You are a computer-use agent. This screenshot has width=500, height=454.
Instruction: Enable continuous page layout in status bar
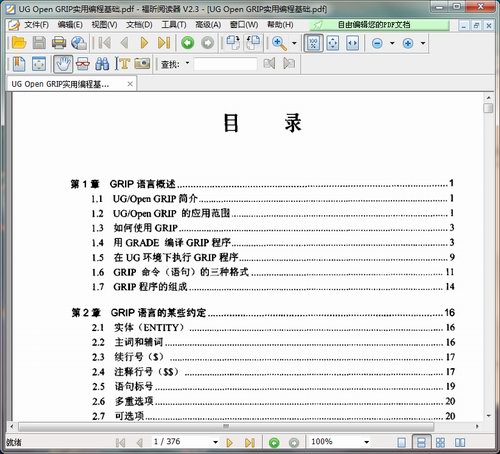click(x=421, y=443)
